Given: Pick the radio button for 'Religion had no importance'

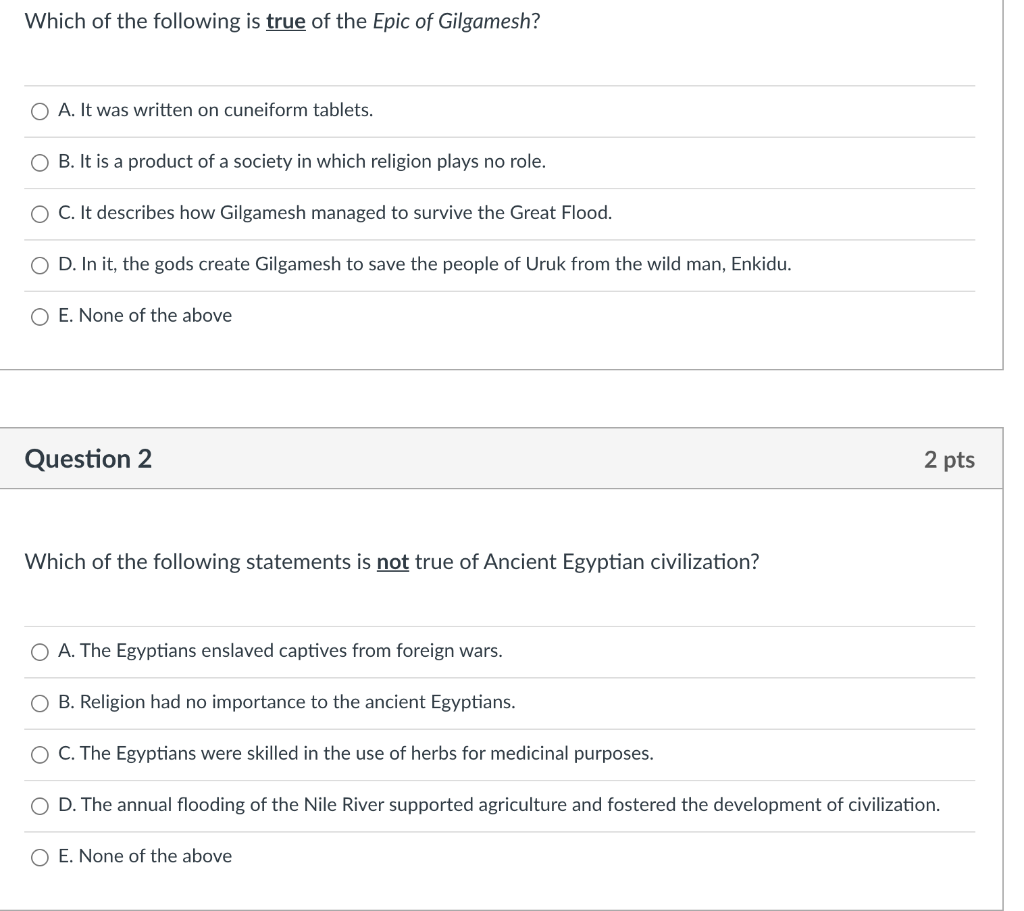Looking at the screenshot, I should point(40,703).
